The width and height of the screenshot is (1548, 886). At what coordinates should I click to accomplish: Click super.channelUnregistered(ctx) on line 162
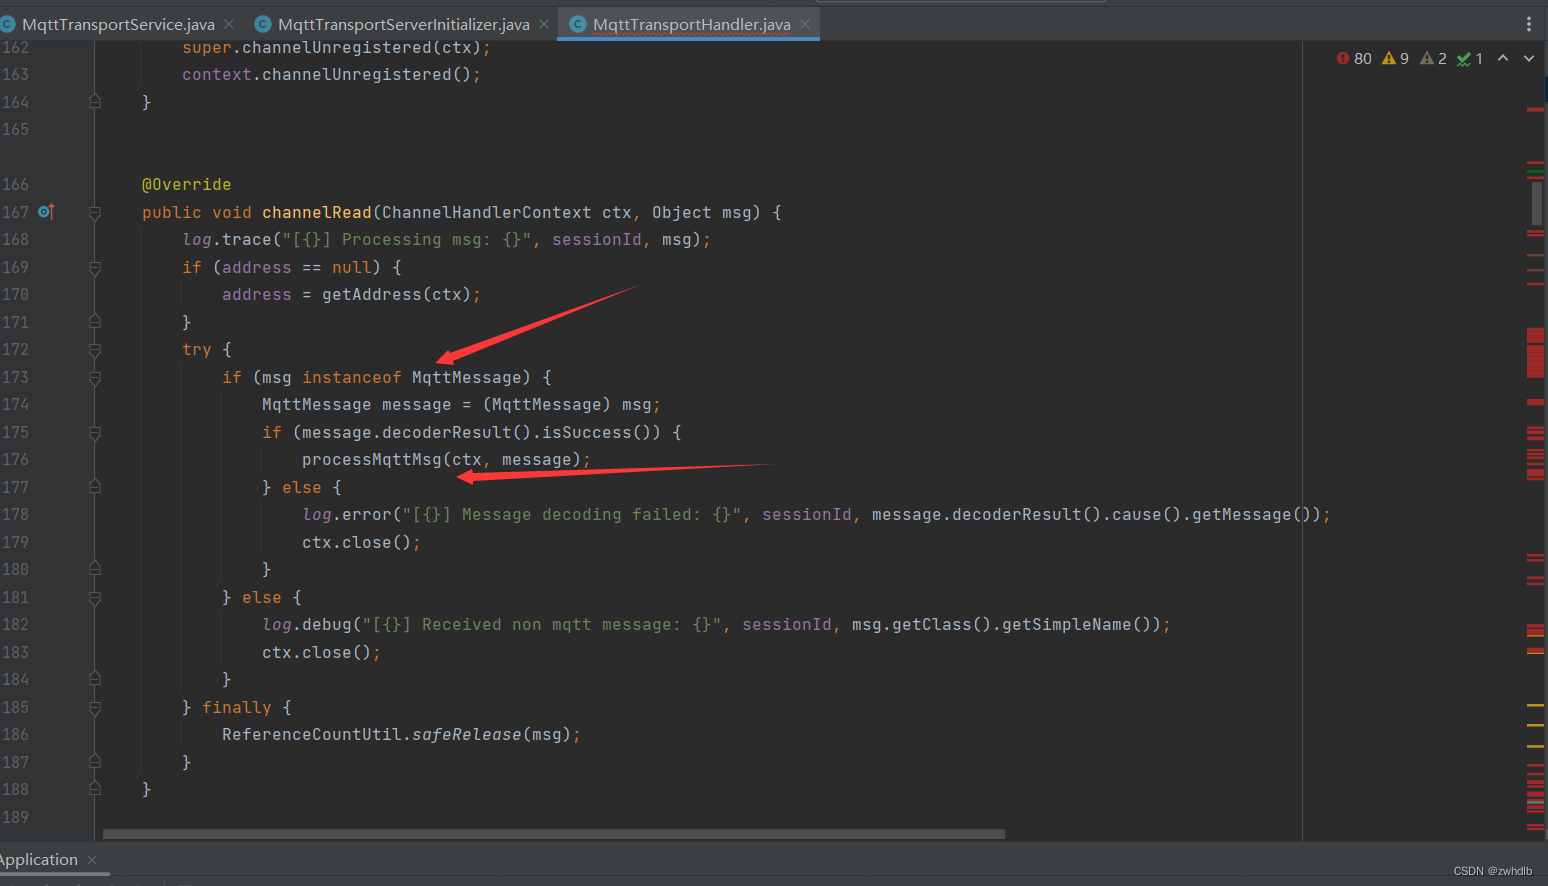click(331, 48)
